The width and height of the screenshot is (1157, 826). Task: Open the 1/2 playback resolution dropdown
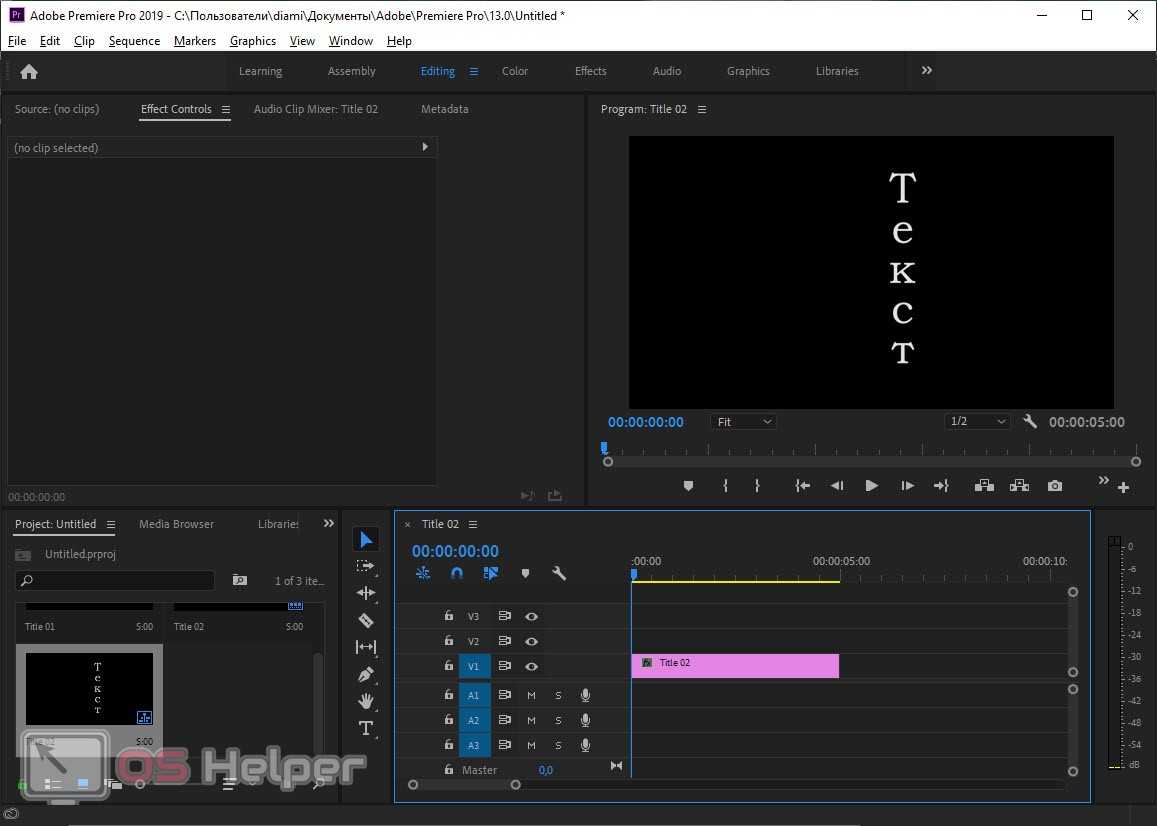pyautogui.click(x=977, y=421)
